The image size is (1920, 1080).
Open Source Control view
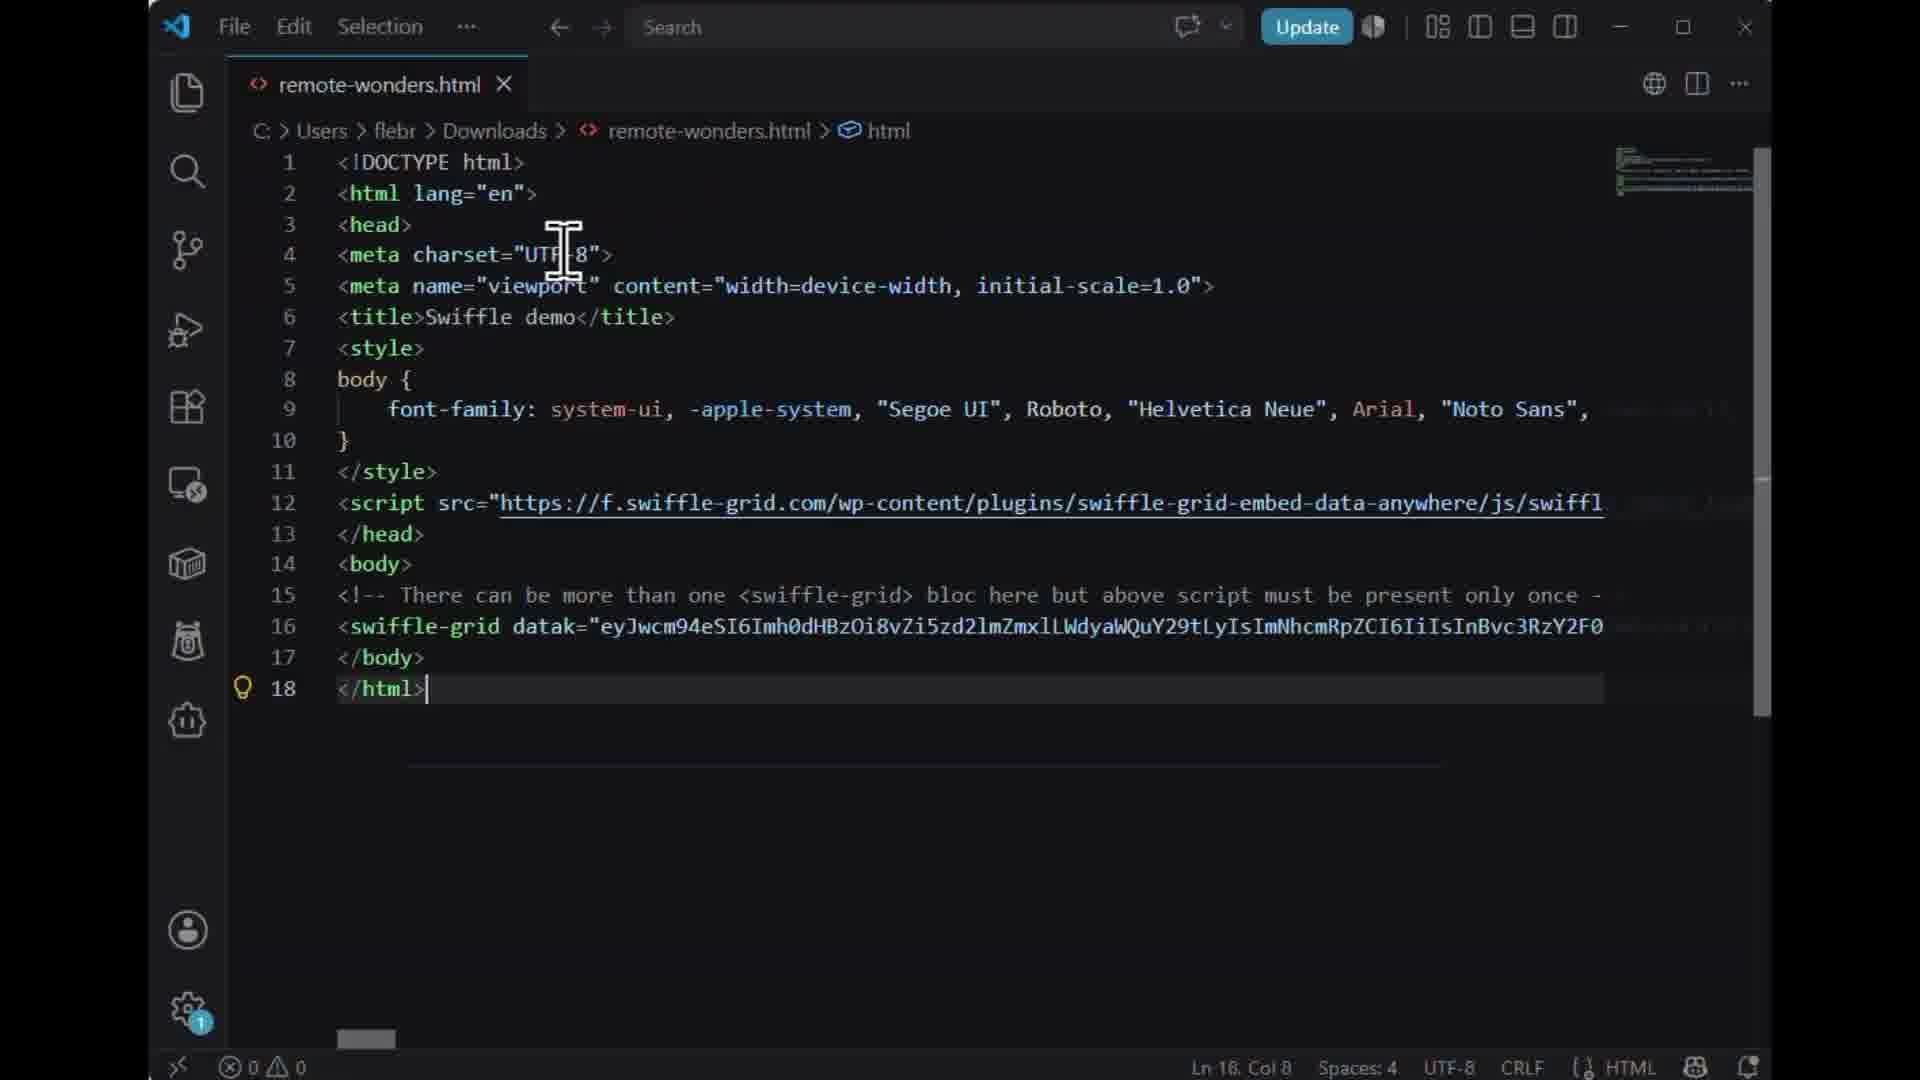tap(187, 250)
